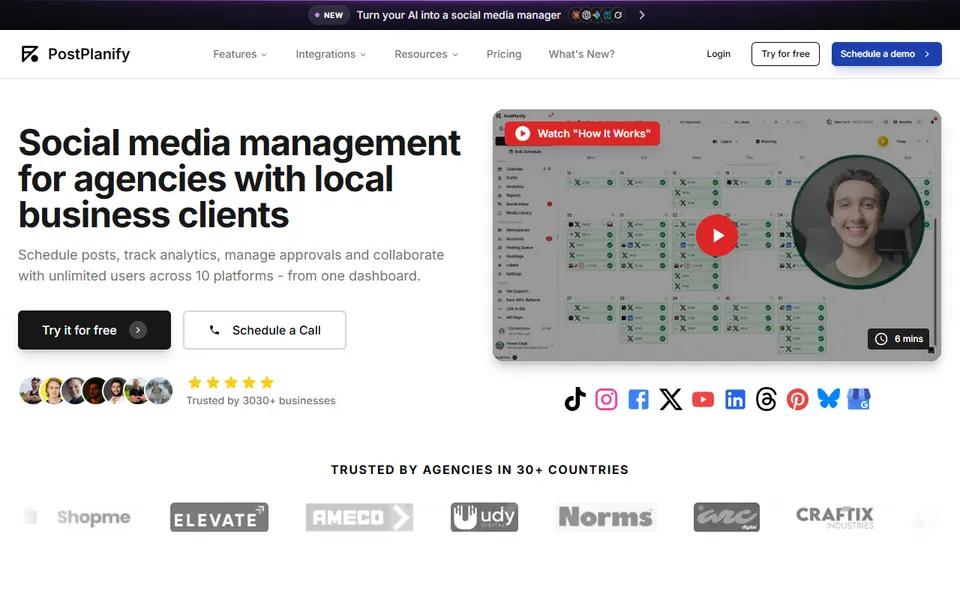Click the AMECO customer logo
Image resolution: width=960 pixels, height=600 pixels.
tap(359, 517)
